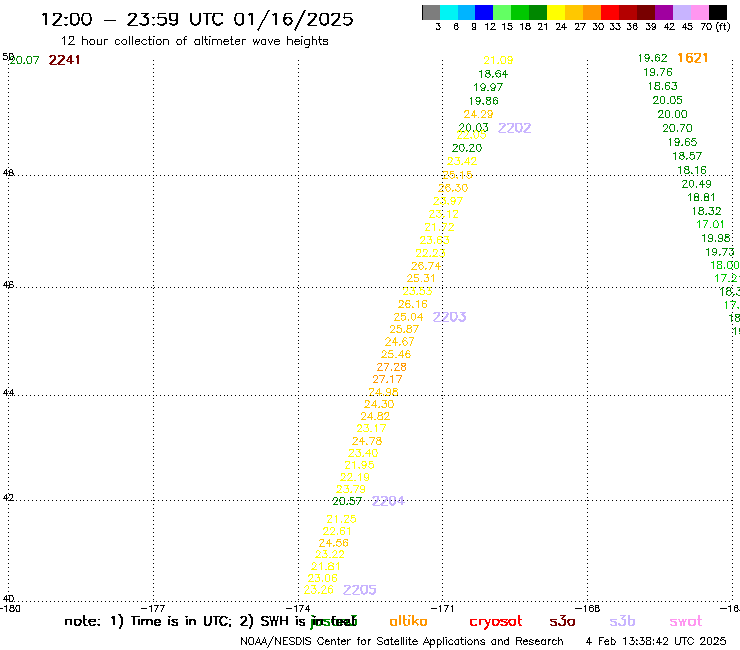740x650 pixels.
Task: Click the 2202 s3b time label
Action: (514, 128)
